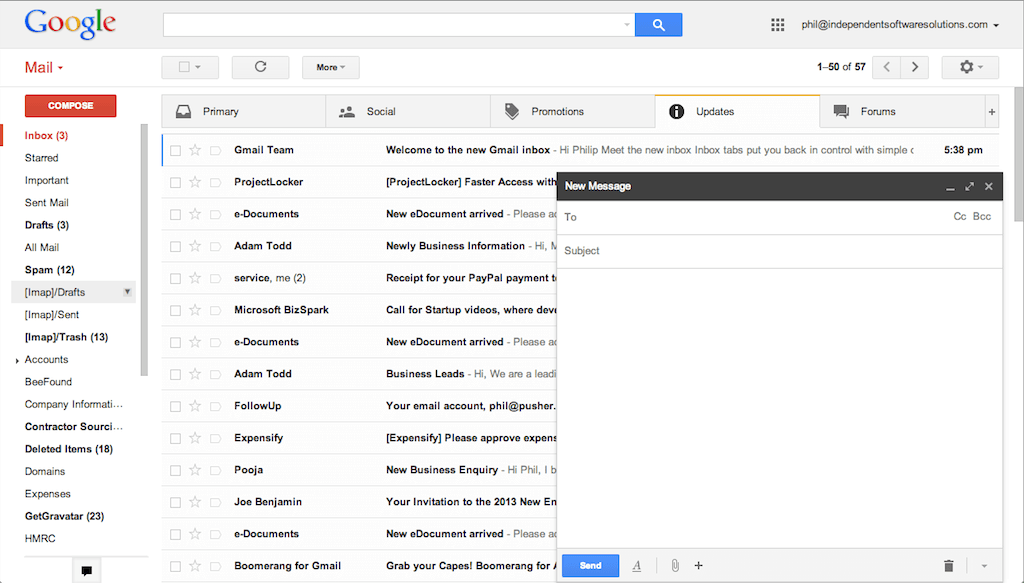Screen dimensions: 1024x583
Task: Select the Gmail Team message checkbox
Action: (175, 151)
